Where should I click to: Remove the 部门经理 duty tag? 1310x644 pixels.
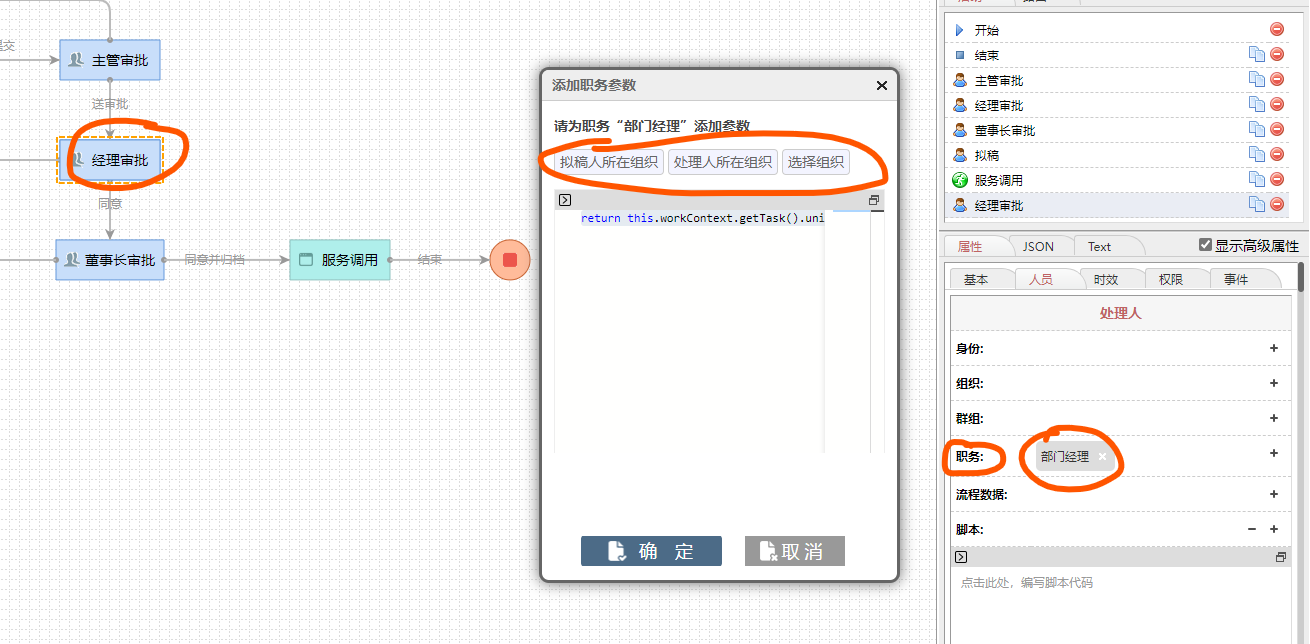point(1103,457)
